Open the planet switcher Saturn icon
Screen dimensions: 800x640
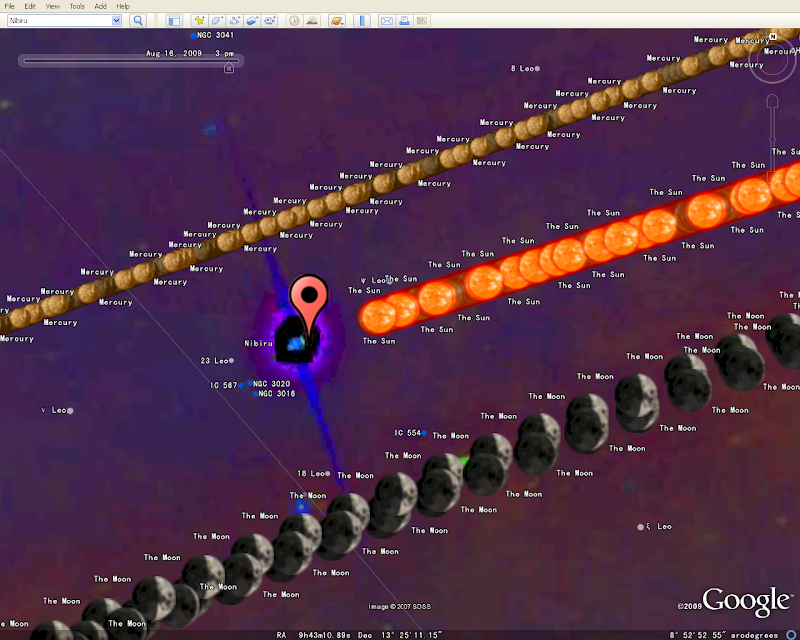[x=337, y=20]
